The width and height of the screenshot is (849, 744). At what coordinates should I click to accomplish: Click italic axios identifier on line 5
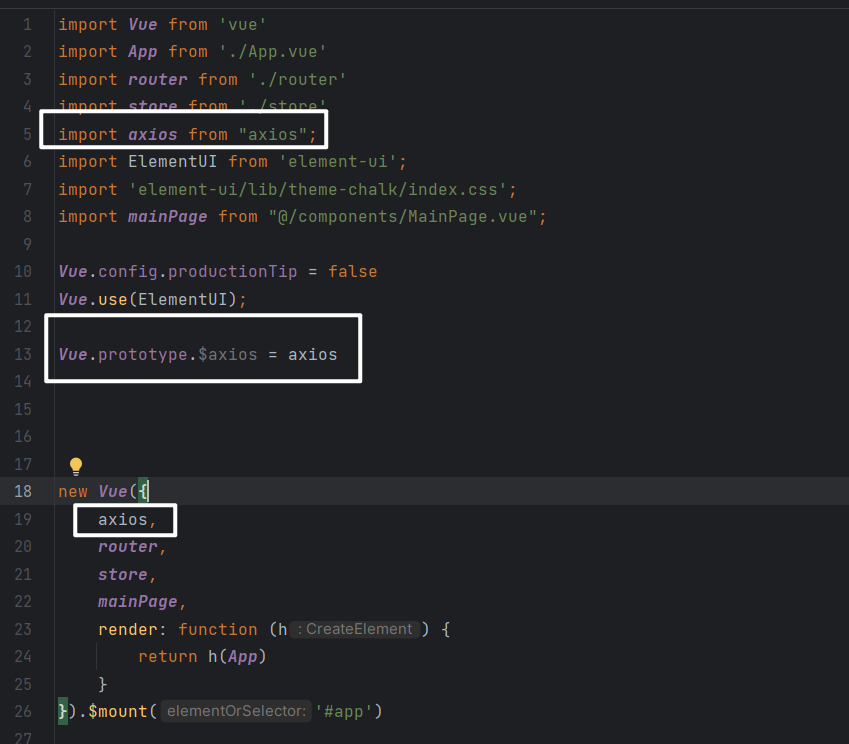pyautogui.click(x=153, y=134)
